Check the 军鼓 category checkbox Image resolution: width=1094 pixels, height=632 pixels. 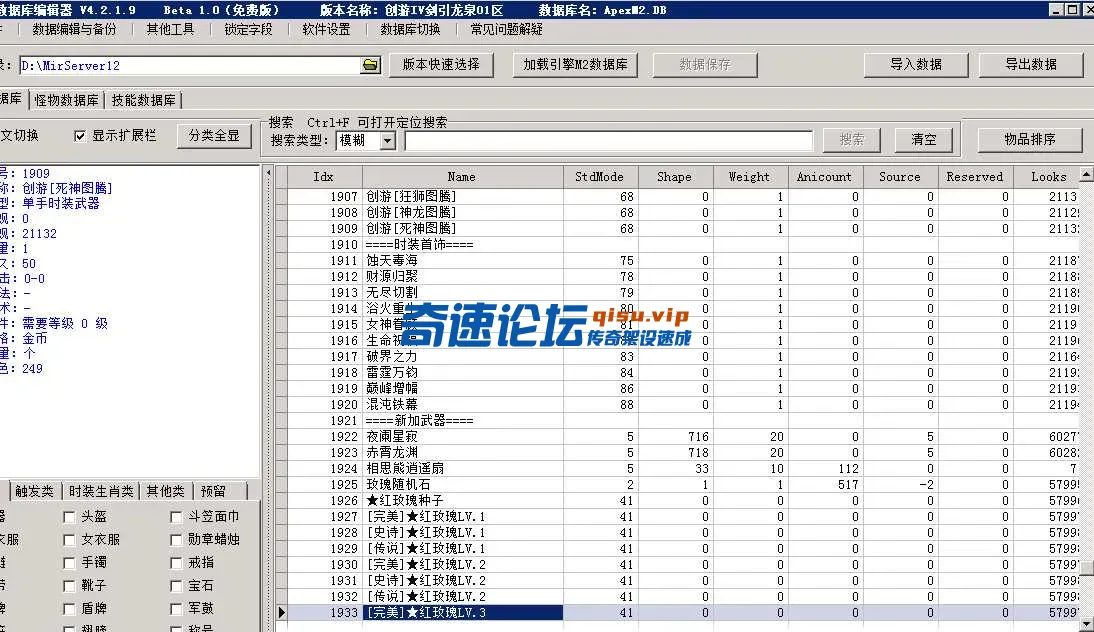[176, 609]
